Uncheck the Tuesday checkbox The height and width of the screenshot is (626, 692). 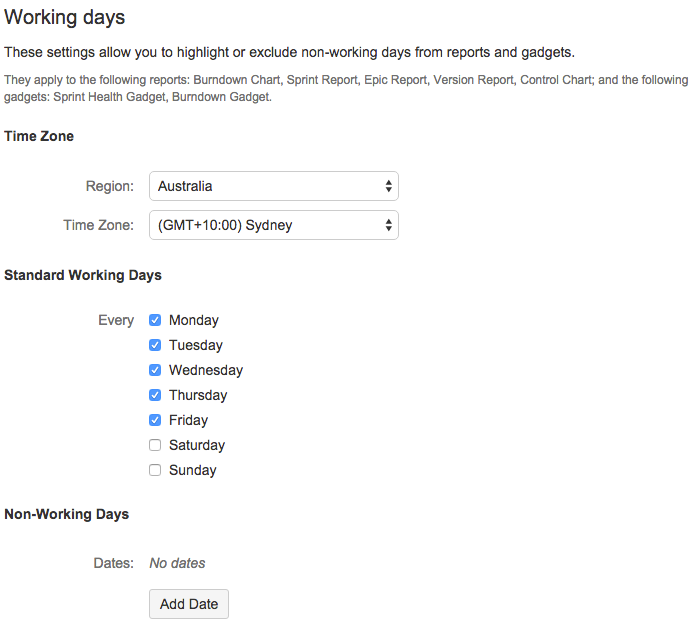click(x=155, y=345)
